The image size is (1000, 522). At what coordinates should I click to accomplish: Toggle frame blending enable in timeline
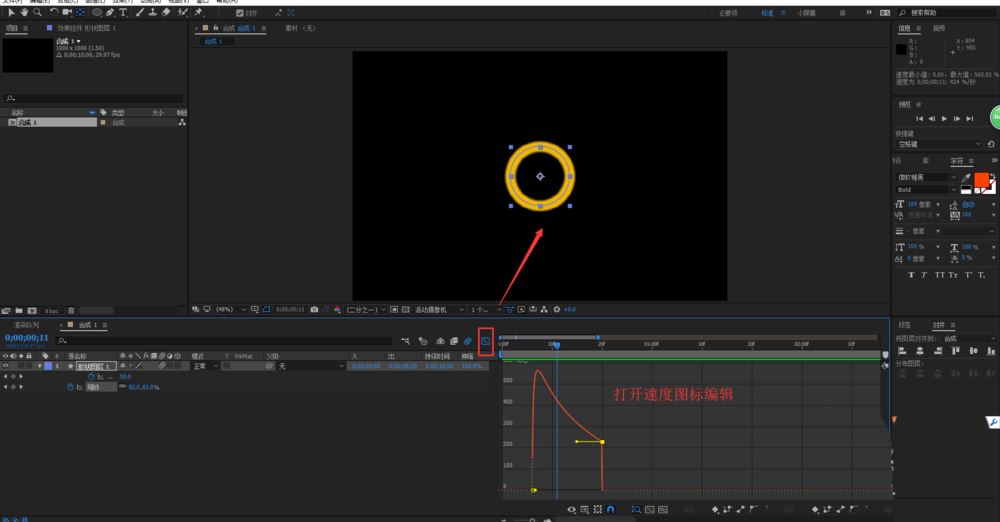pos(453,341)
